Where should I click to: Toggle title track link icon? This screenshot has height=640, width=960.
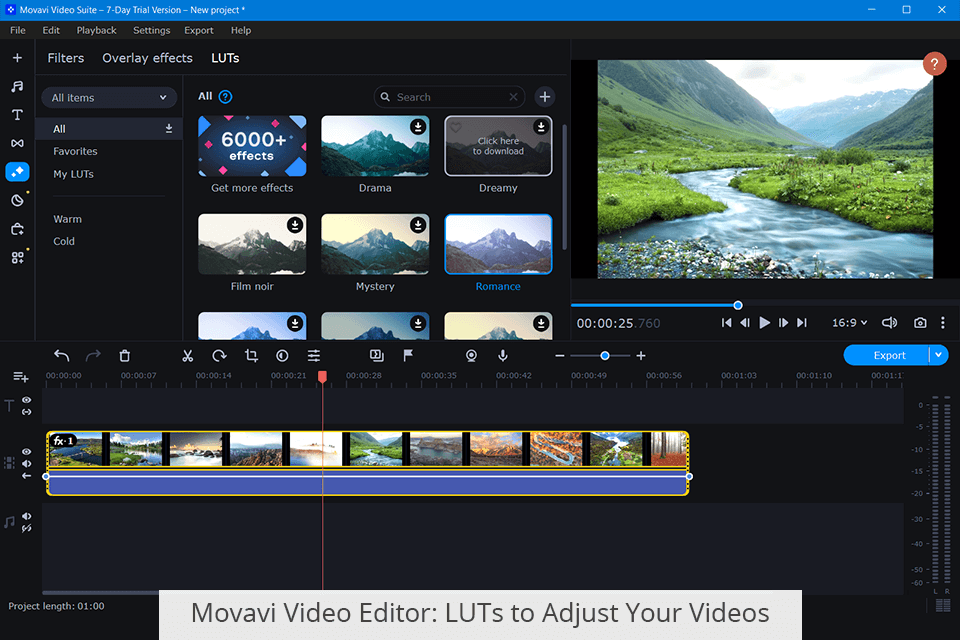27,412
